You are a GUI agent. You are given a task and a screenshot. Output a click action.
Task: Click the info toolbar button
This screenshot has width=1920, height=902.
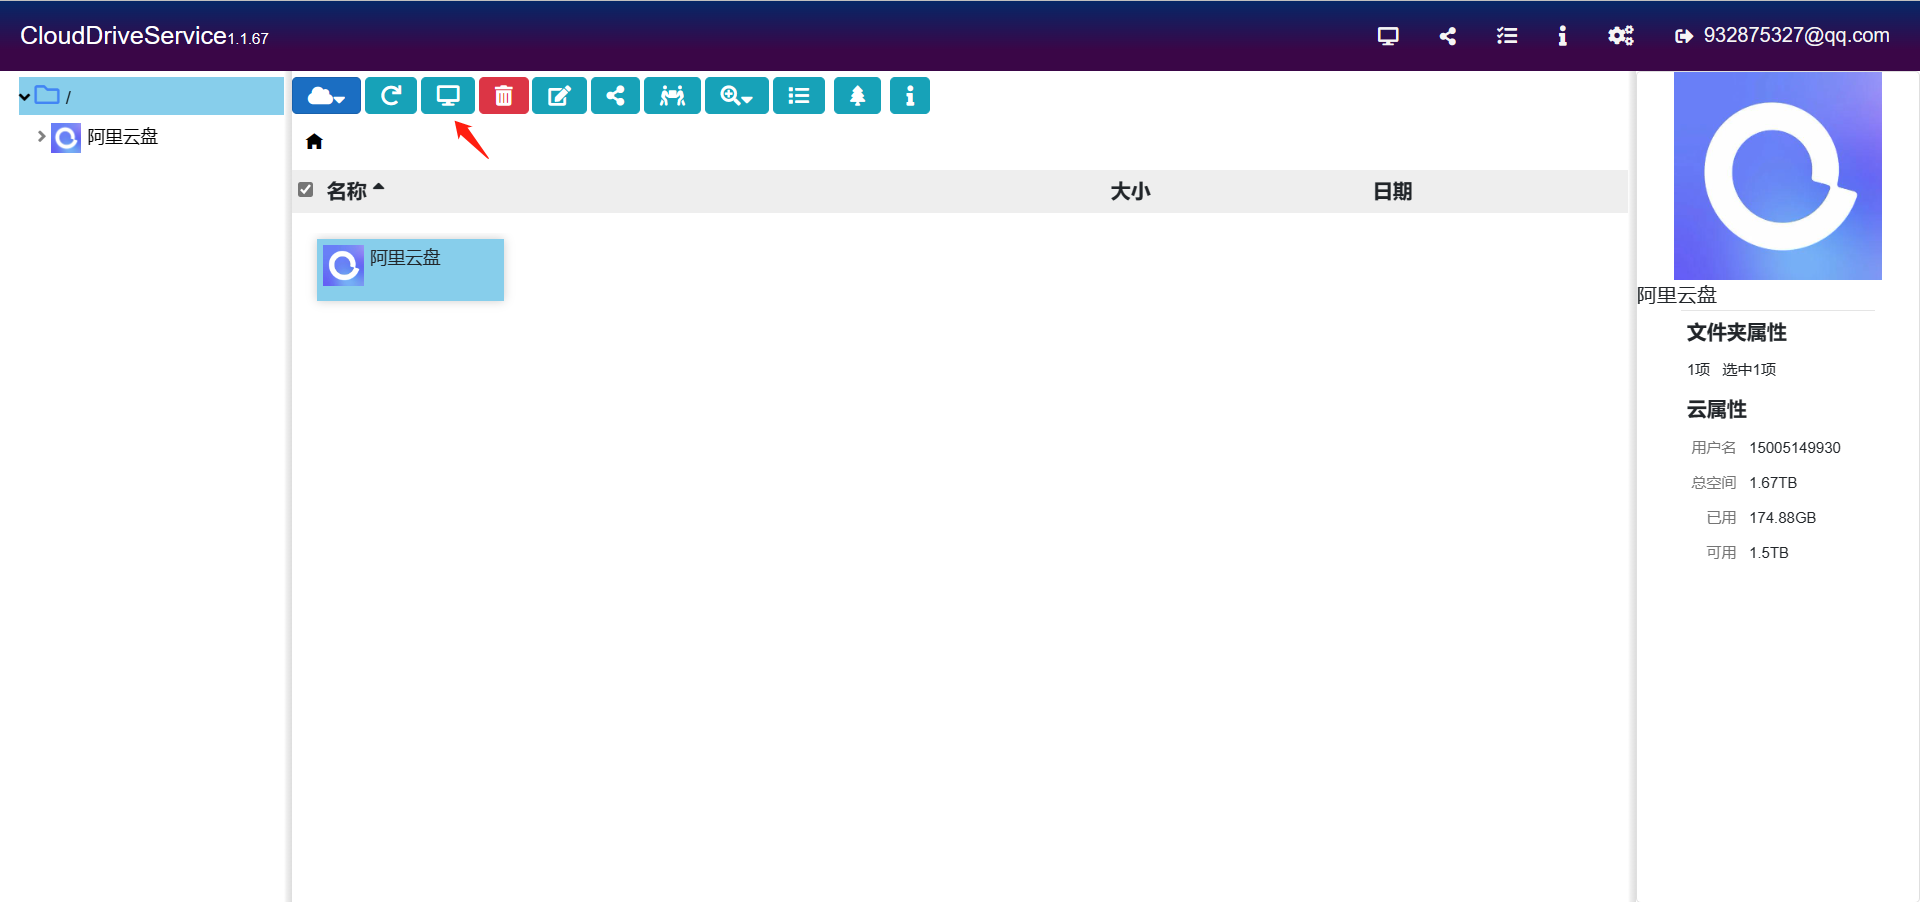click(x=910, y=96)
